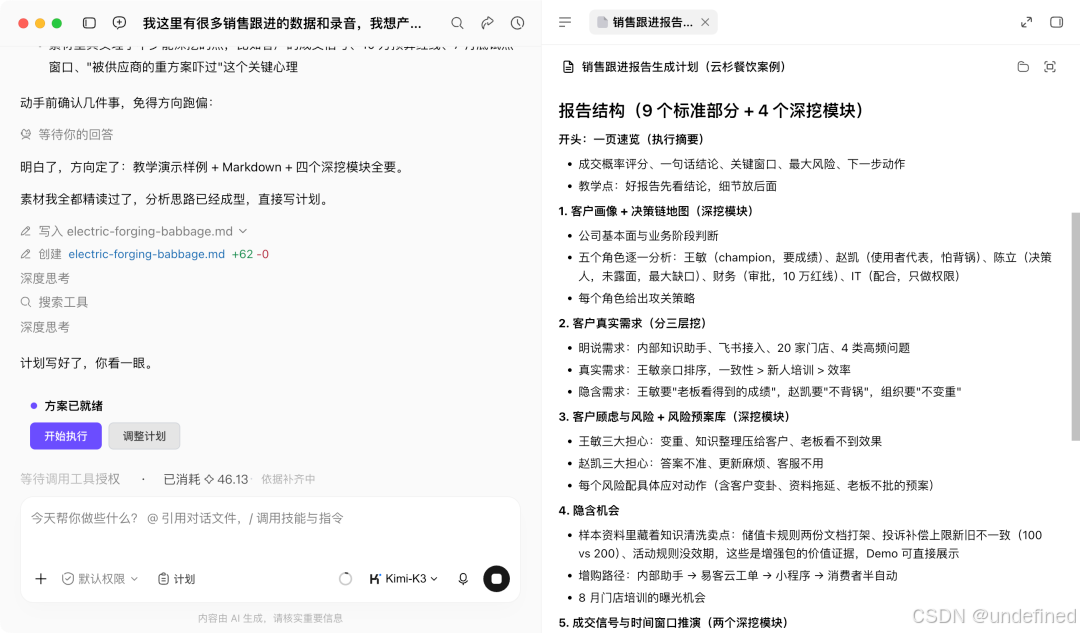Open search with the magnifier icon
The width and height of the screenshot is (1080, 633).
[457, 23]
